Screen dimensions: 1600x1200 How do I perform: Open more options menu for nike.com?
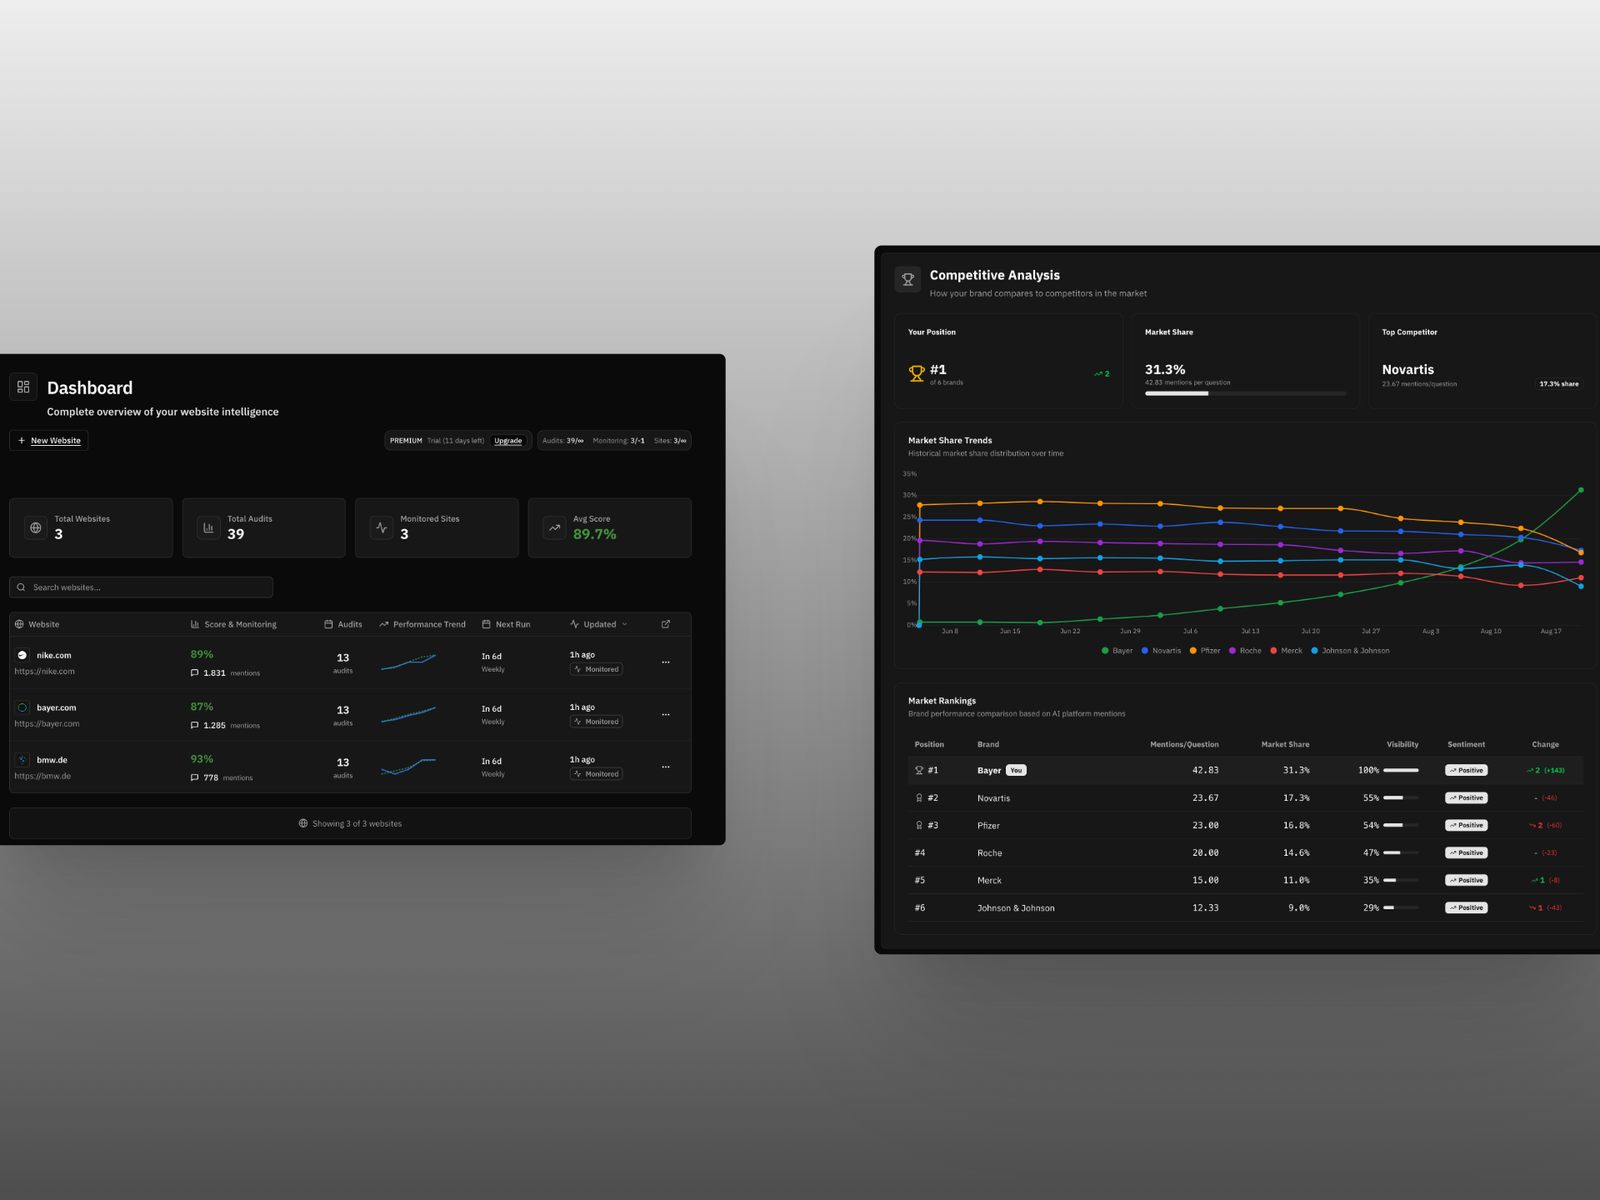click(x=666, y=662)
